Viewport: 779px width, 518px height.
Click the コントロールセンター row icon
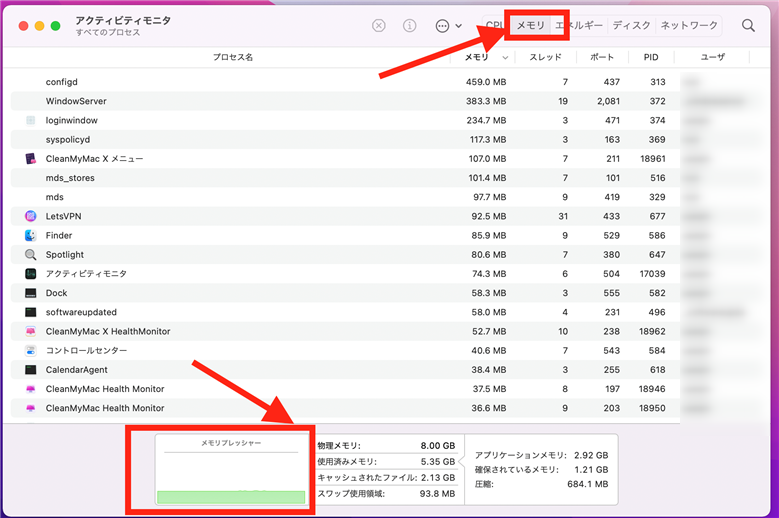coord(30,351)
